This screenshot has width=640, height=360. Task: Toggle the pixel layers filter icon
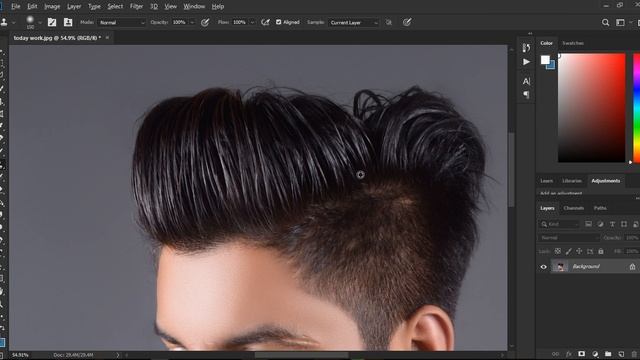pos(588,224)
